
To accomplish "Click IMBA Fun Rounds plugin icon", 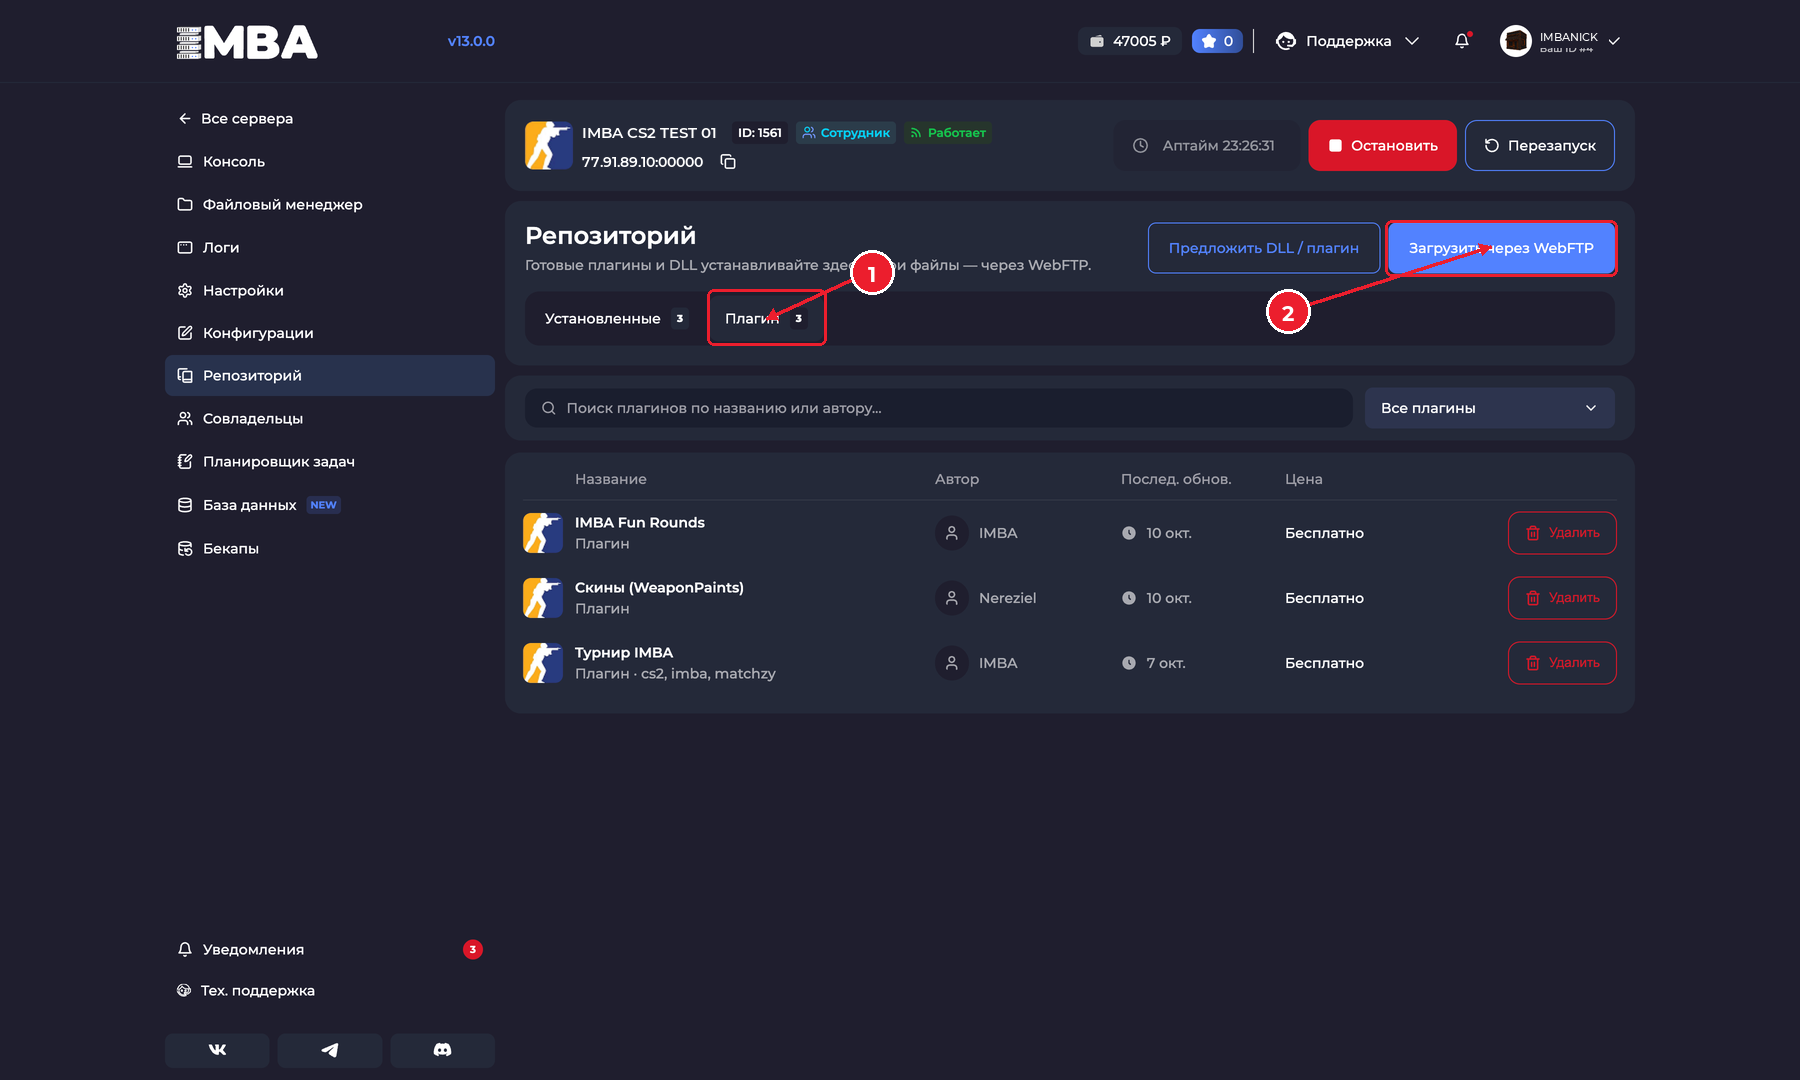I will (543, 533).
